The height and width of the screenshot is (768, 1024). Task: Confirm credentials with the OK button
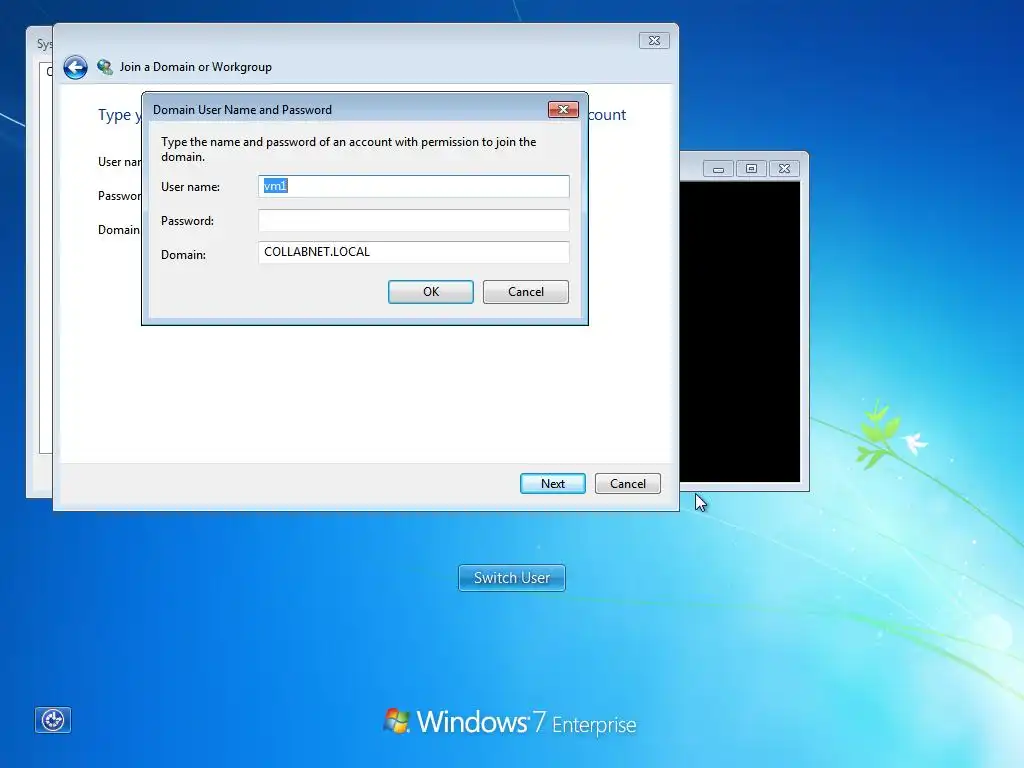pyautogui.click(x=431, y=292)
